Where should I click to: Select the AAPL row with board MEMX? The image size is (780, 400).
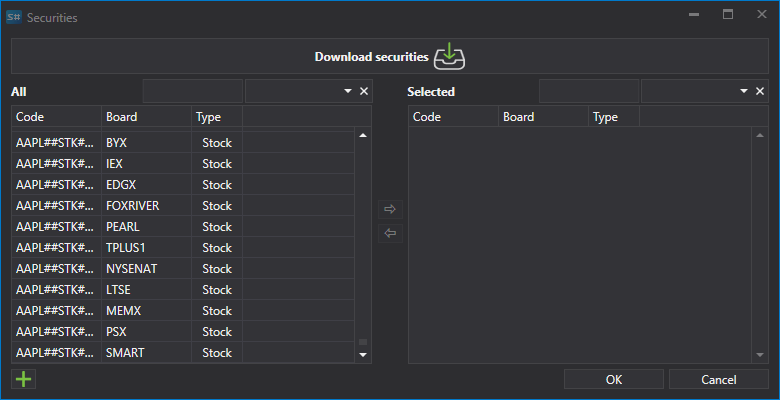coord(183,310)
